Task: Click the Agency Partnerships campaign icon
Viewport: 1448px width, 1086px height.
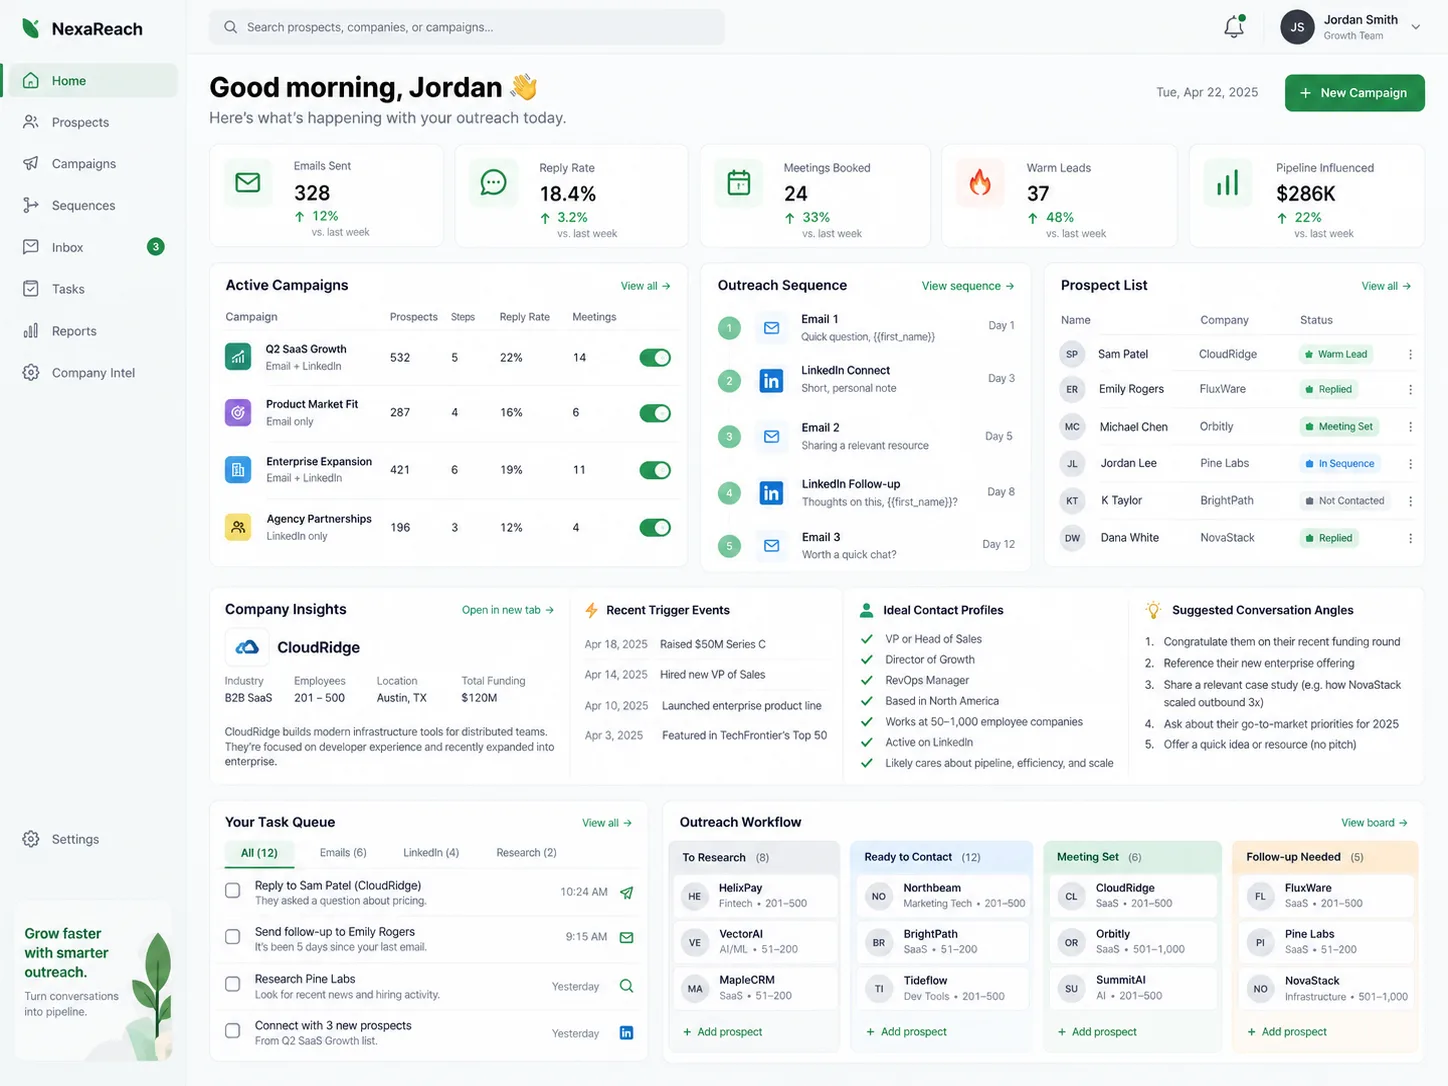Action: [238, 526]
